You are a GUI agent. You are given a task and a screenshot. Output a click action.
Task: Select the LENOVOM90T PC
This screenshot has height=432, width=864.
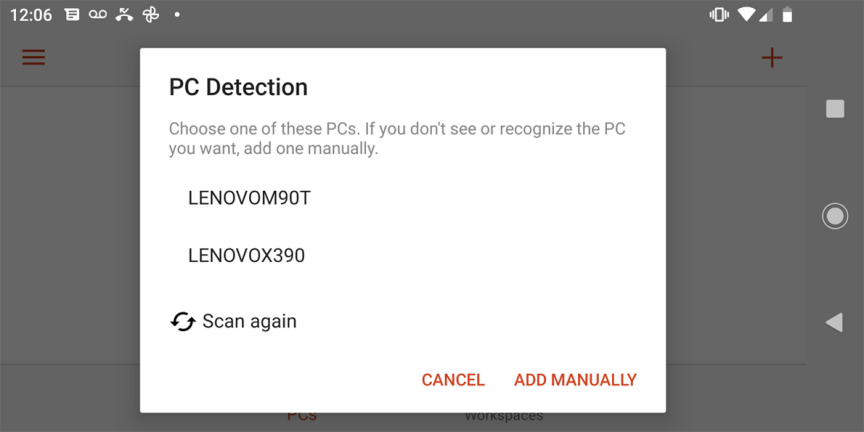(249, 198)
